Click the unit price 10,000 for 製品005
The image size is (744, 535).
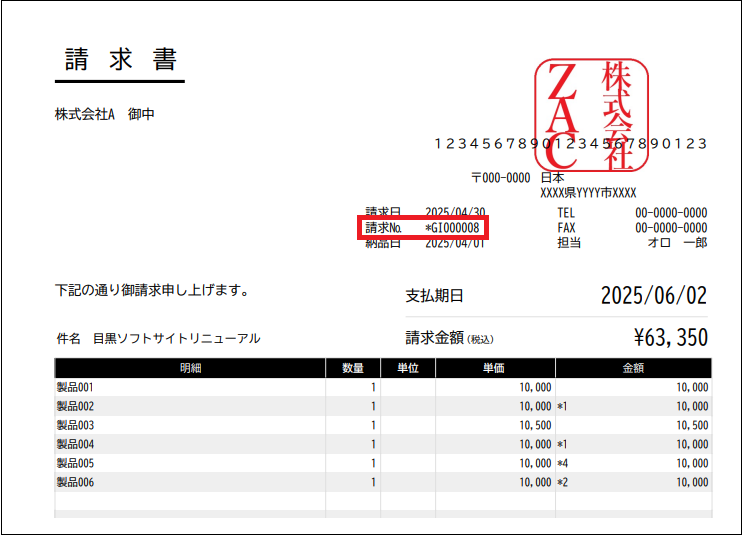coord(535,463)
